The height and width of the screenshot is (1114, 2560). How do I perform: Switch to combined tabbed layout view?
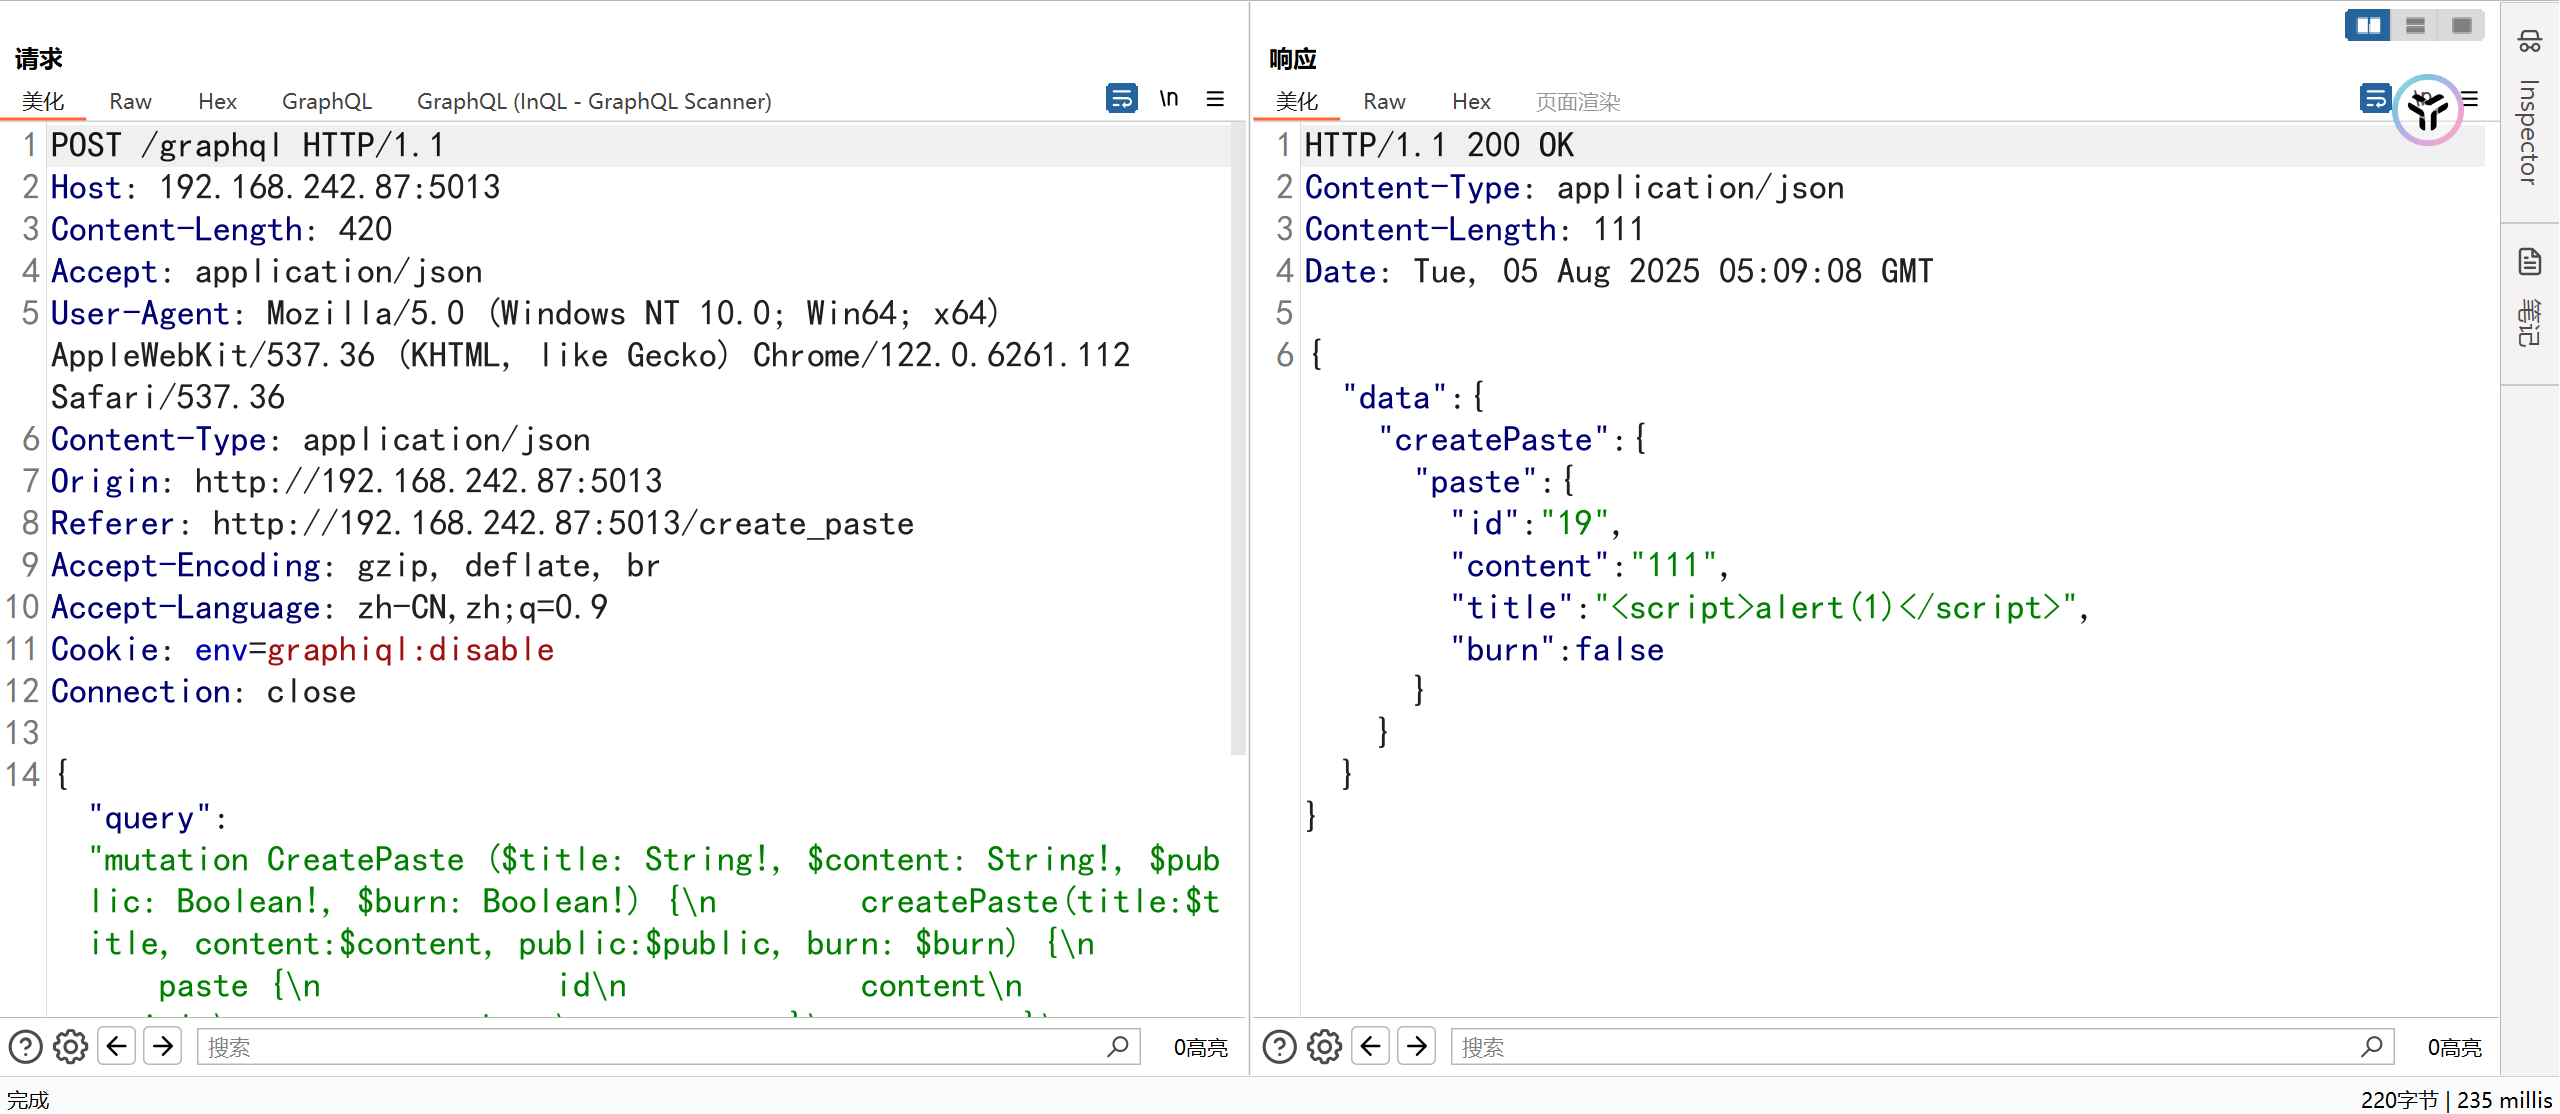pyautogui.click(x=2462, y=25)
